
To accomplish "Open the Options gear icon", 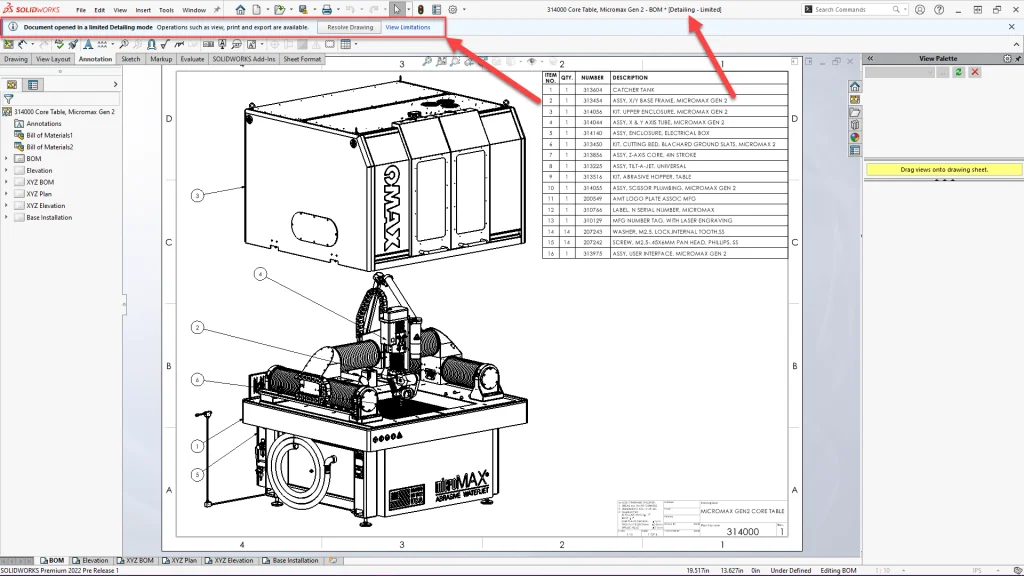I will [453, 9].
